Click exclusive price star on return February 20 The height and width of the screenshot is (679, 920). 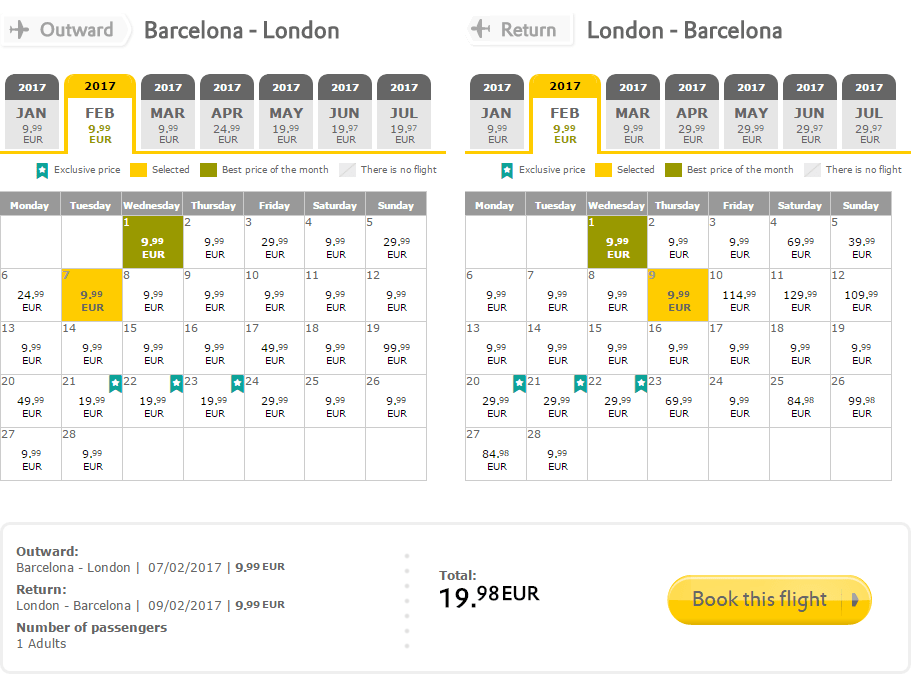coord(519,384)
